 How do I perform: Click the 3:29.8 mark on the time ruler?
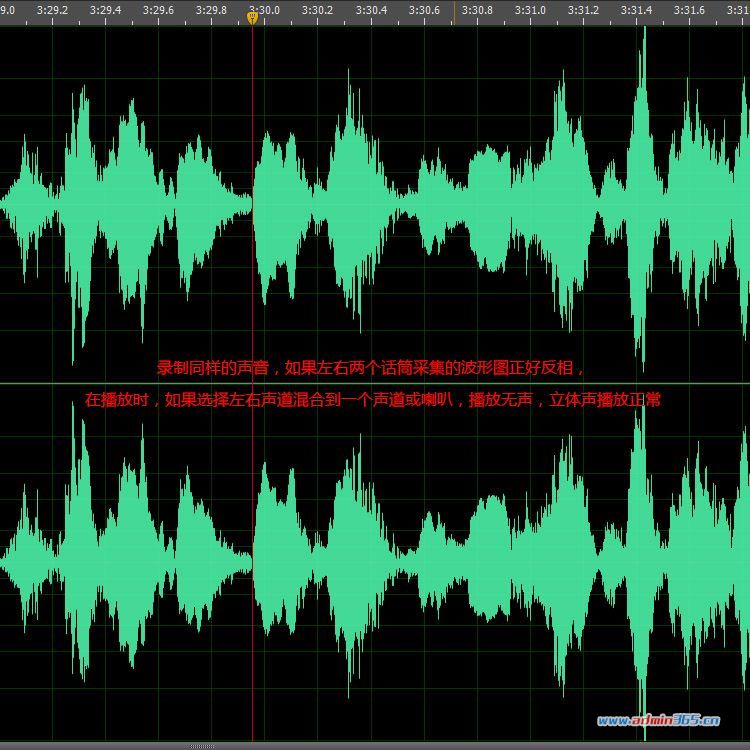[x=211, y=10]
